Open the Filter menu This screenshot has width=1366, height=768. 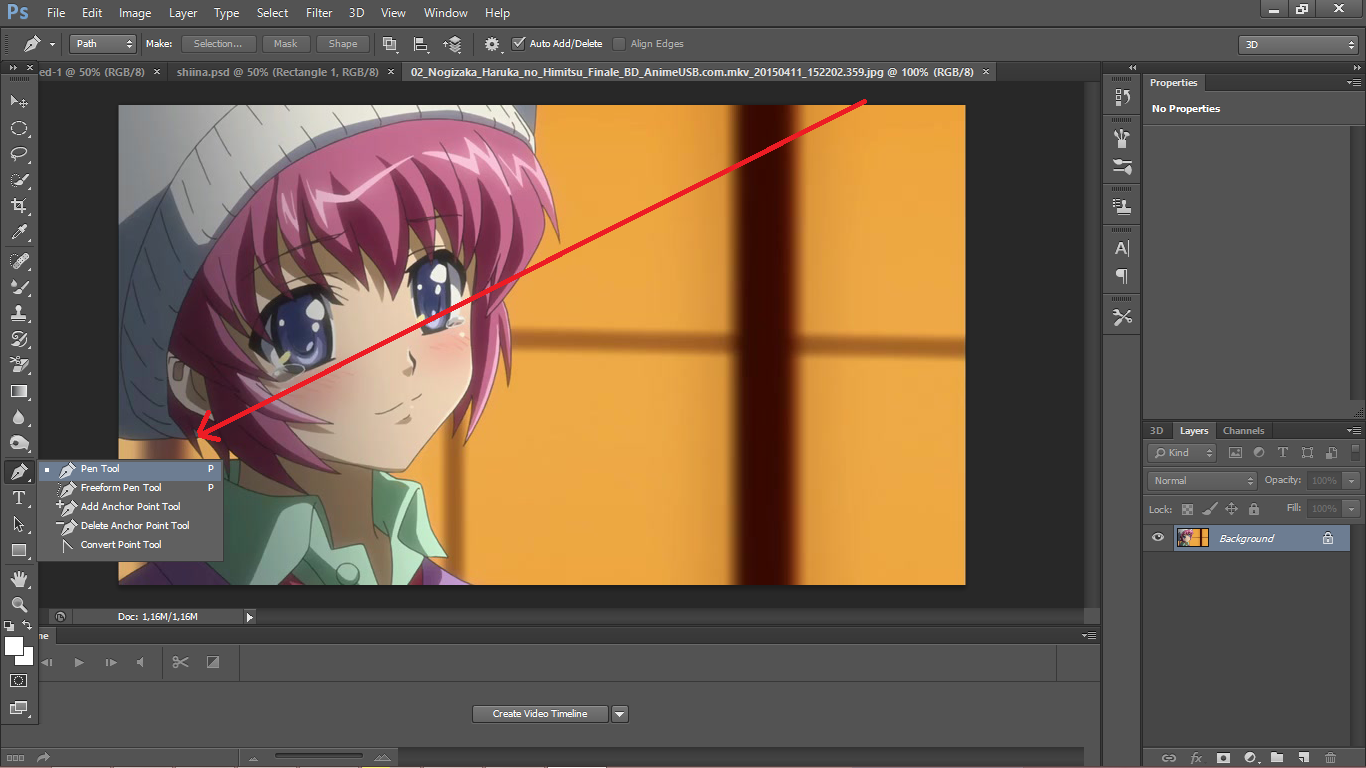tap(319, 13)
